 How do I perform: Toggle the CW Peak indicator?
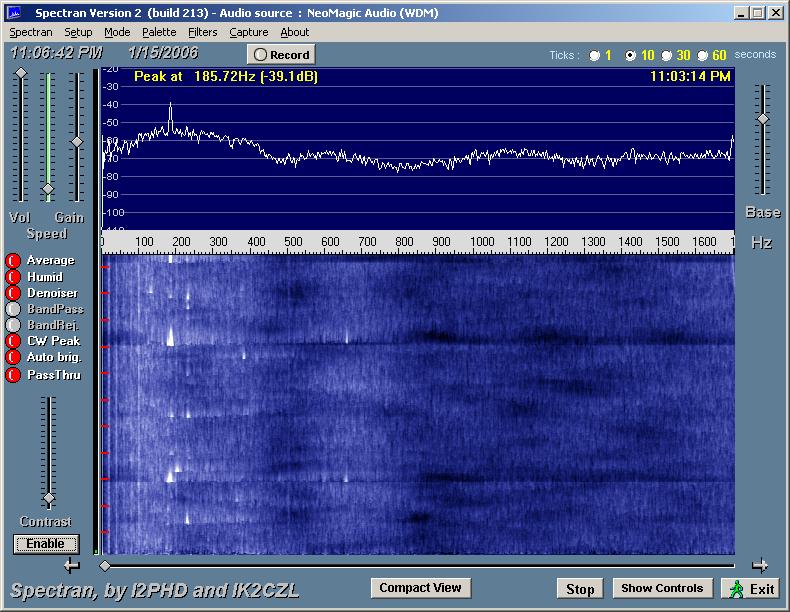(13, 341)
